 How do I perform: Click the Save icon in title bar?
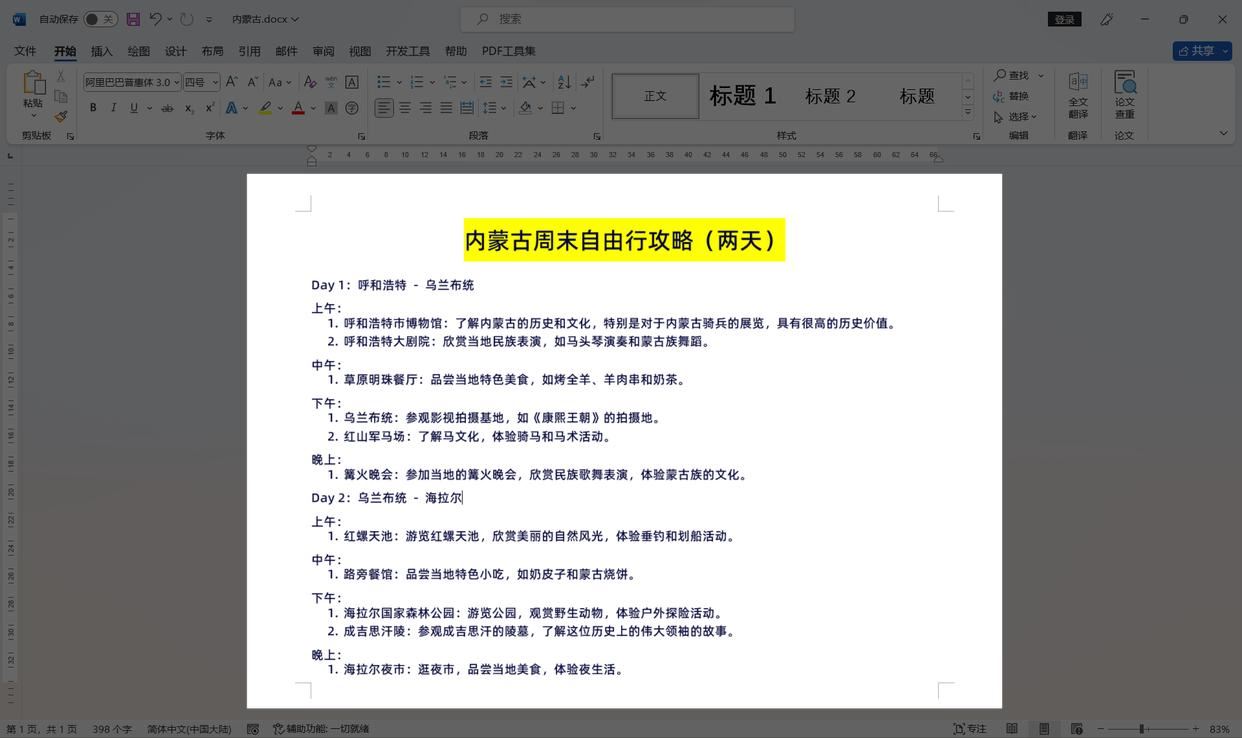(133, 19)
